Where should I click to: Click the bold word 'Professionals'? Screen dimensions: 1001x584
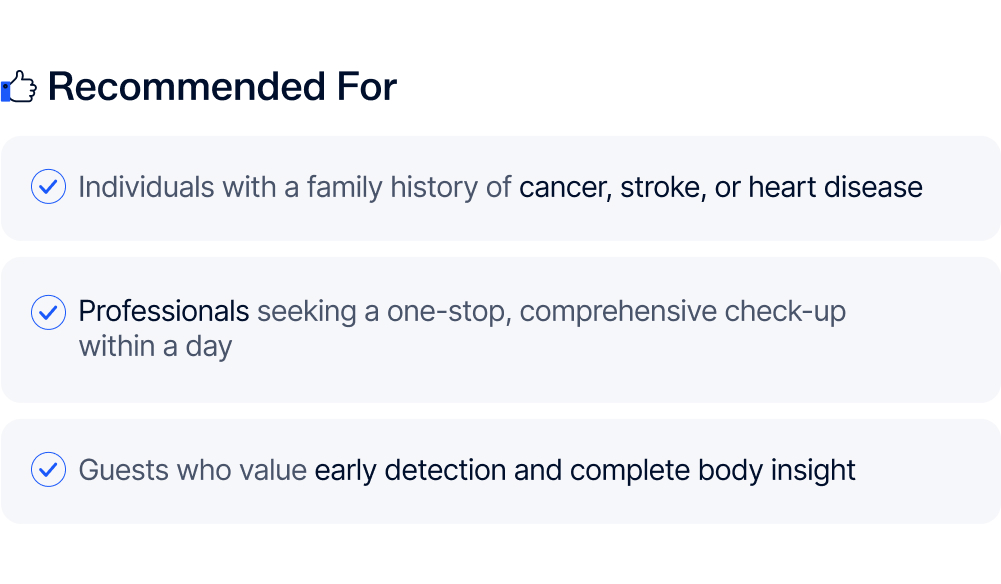(164, 312)
